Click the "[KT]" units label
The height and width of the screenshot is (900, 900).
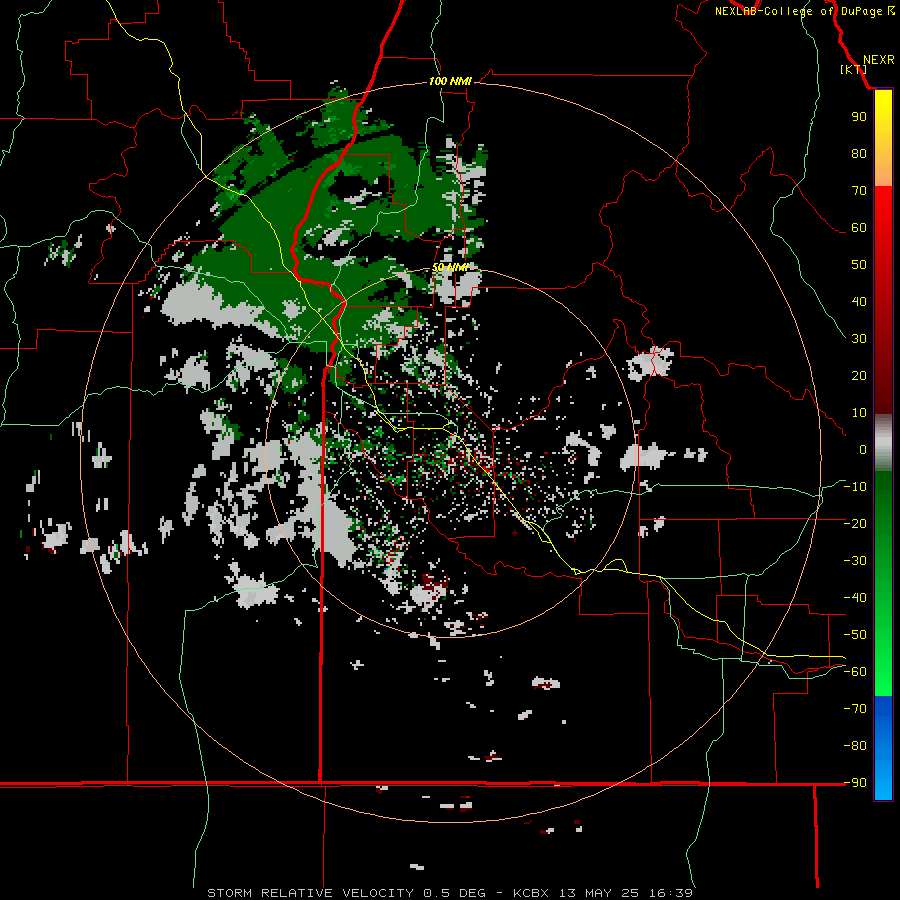[x=853, y=69]
